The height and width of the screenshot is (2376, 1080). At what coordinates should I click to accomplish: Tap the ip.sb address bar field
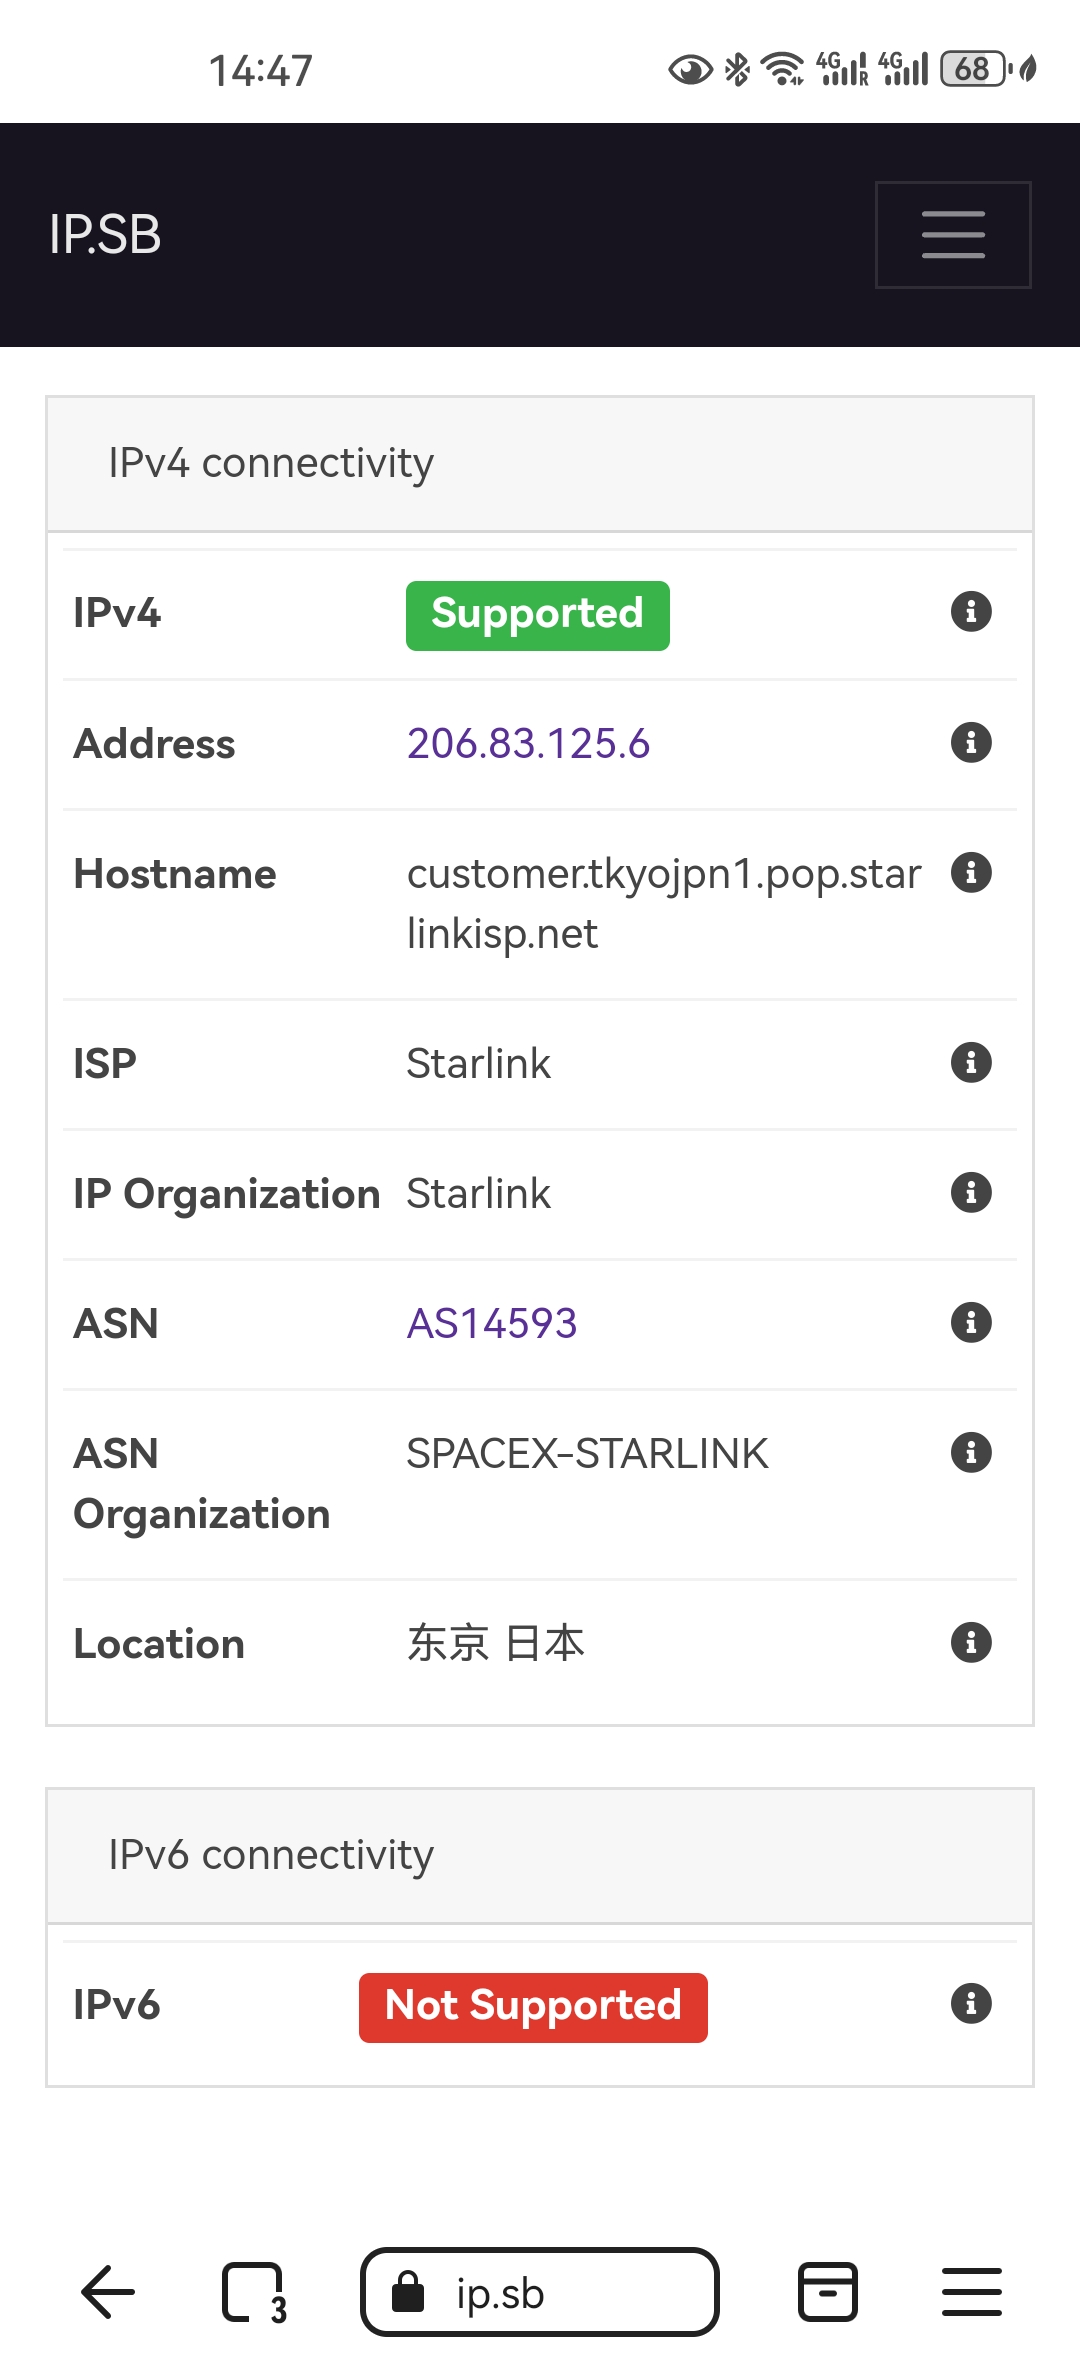tap(540, 2292)
